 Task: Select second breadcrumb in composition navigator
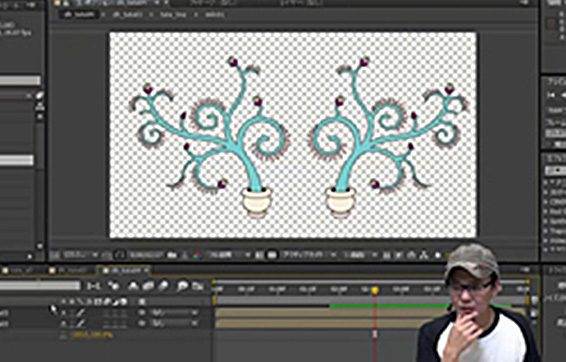pos(127,15)
